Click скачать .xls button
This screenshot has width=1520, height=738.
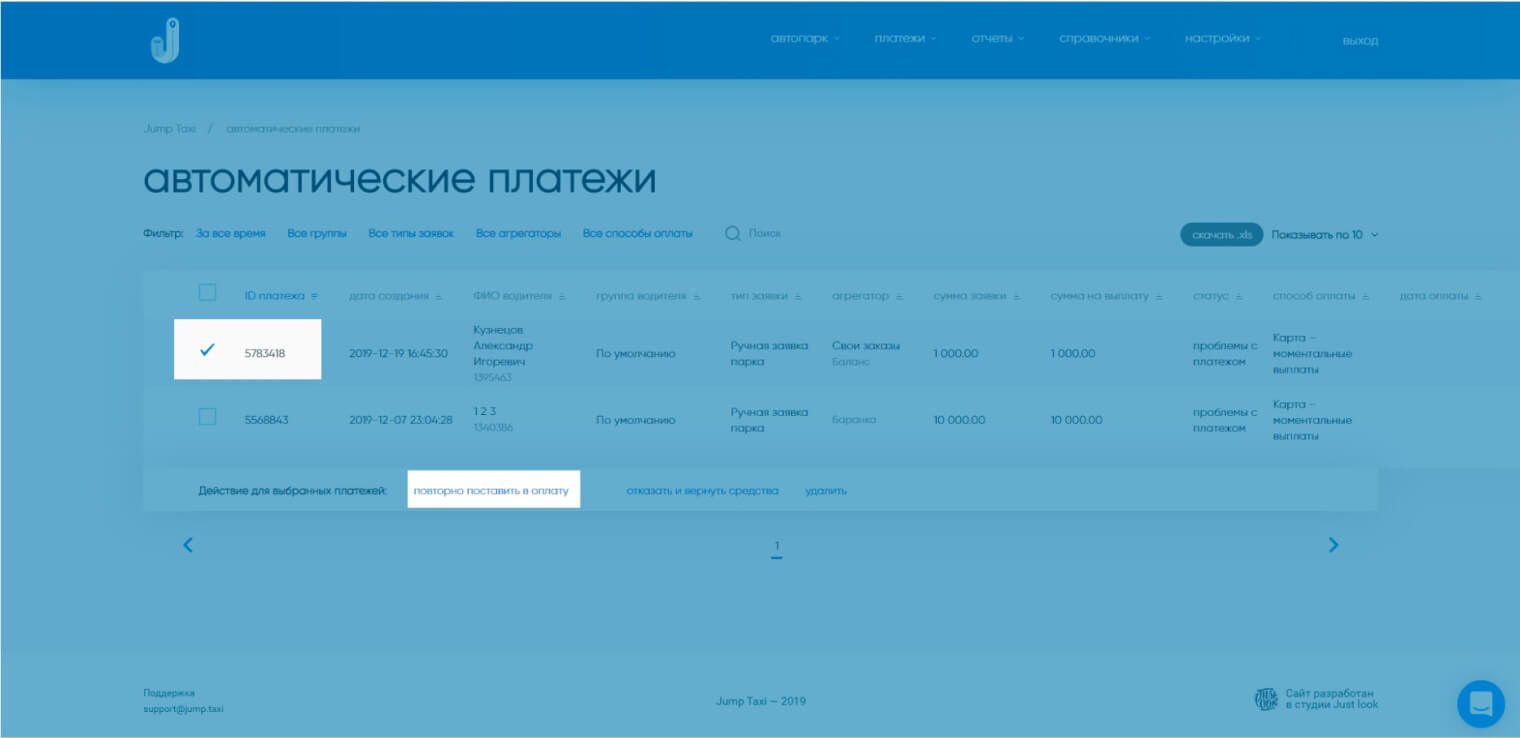[x=1221, y=234]
